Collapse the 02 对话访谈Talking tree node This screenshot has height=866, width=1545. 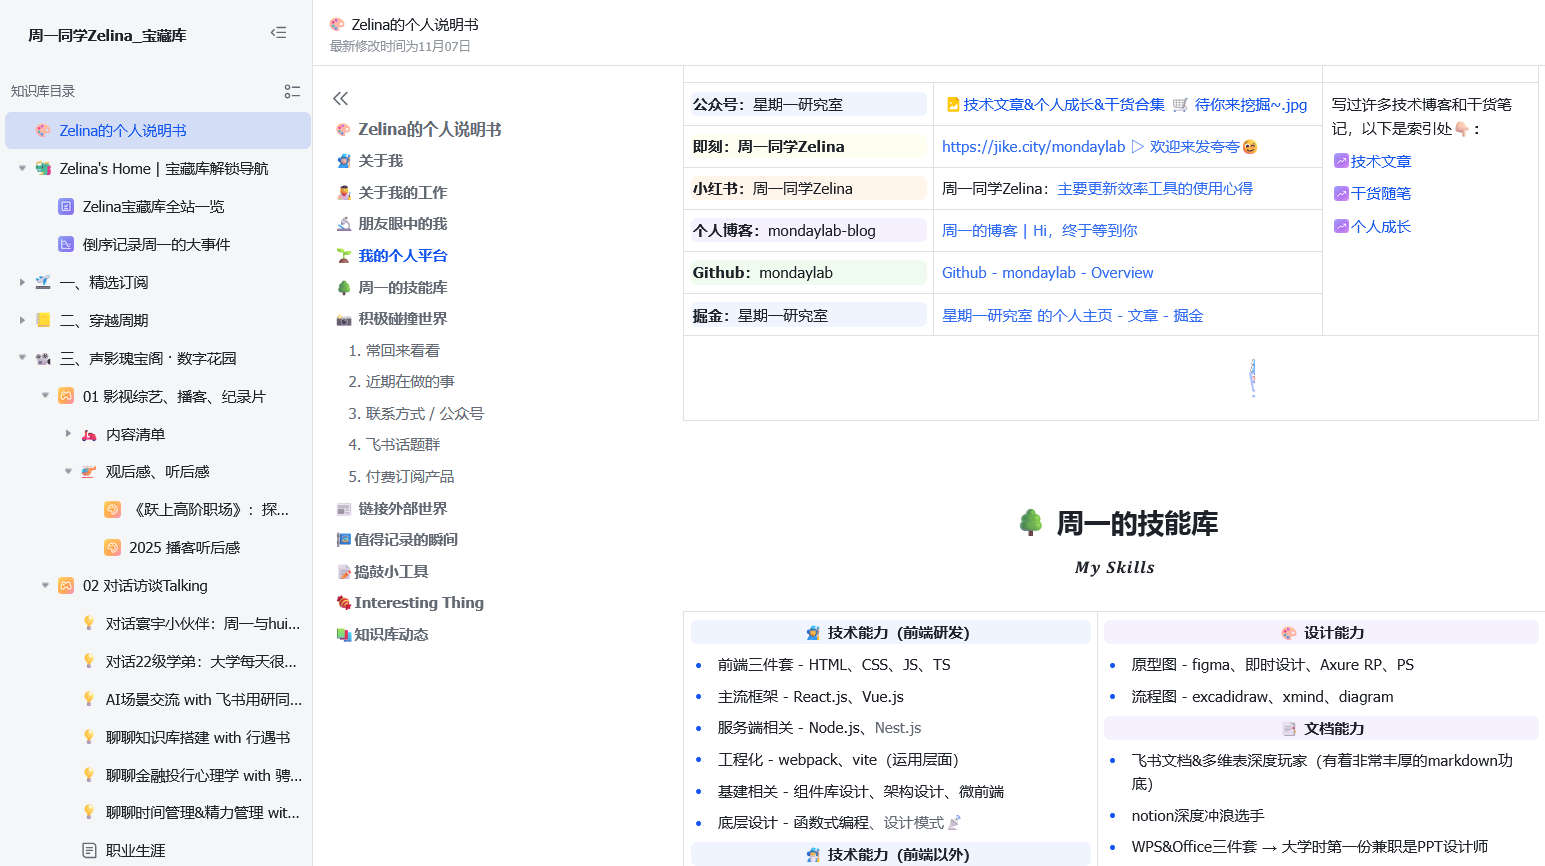pyautogui.click(x=45, y=585)
